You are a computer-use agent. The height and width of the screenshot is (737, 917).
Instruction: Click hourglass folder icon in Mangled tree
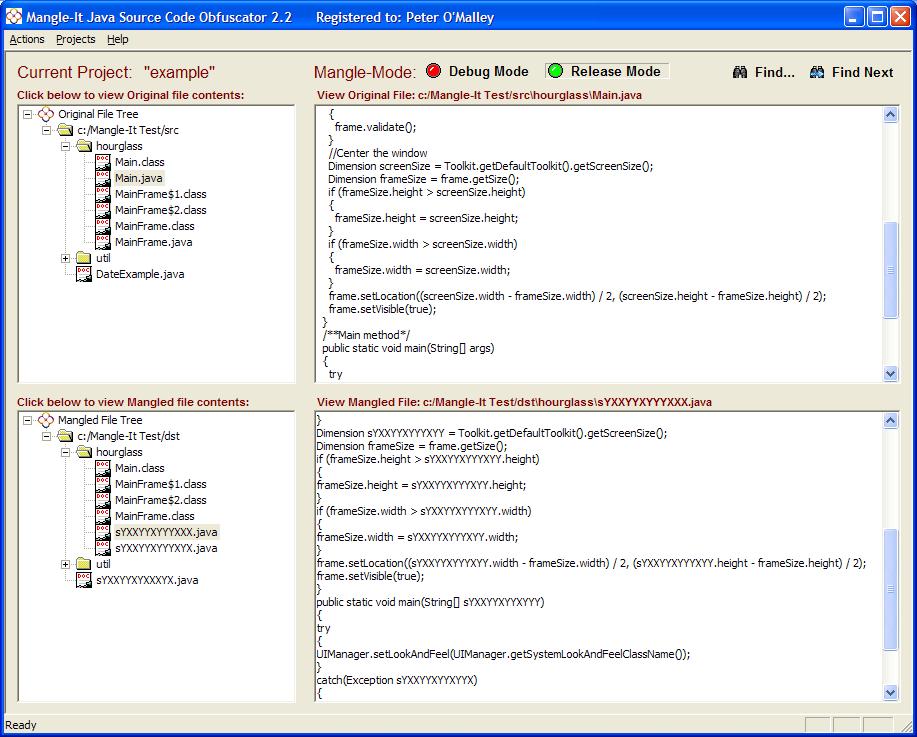click(84, 452)
